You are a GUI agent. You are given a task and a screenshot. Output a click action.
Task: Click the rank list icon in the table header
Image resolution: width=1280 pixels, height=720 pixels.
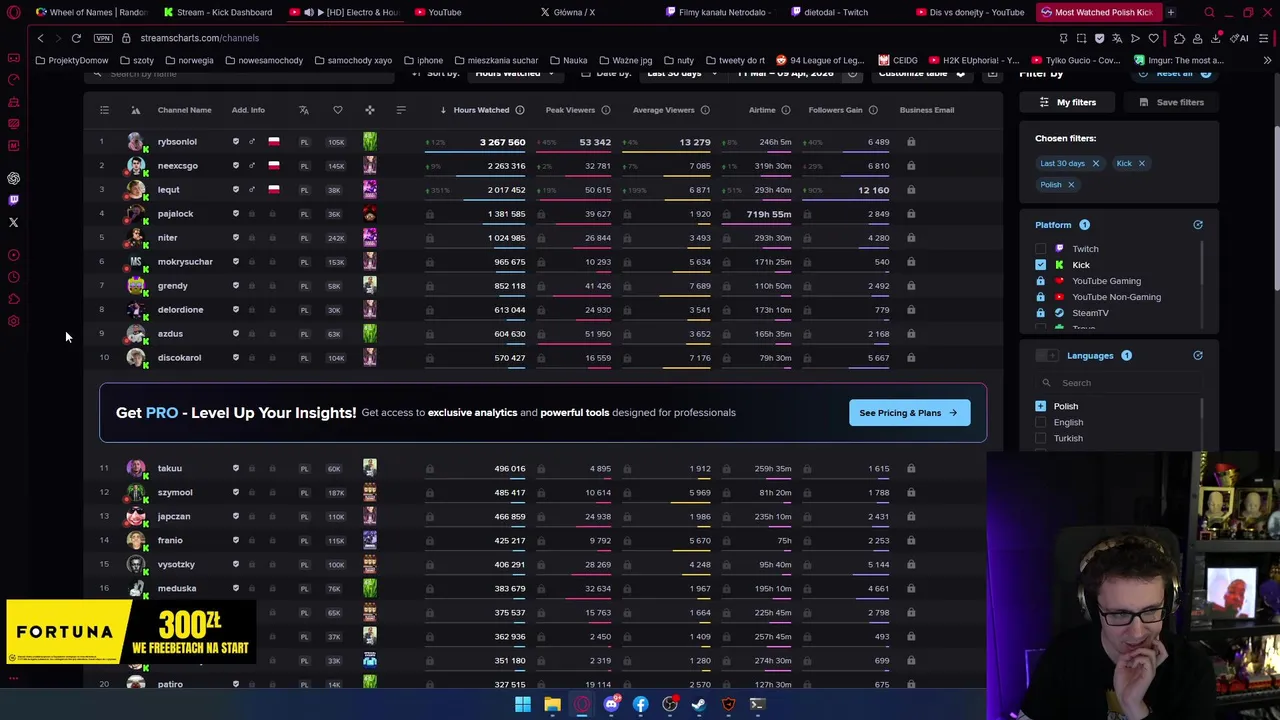point(104,110)
